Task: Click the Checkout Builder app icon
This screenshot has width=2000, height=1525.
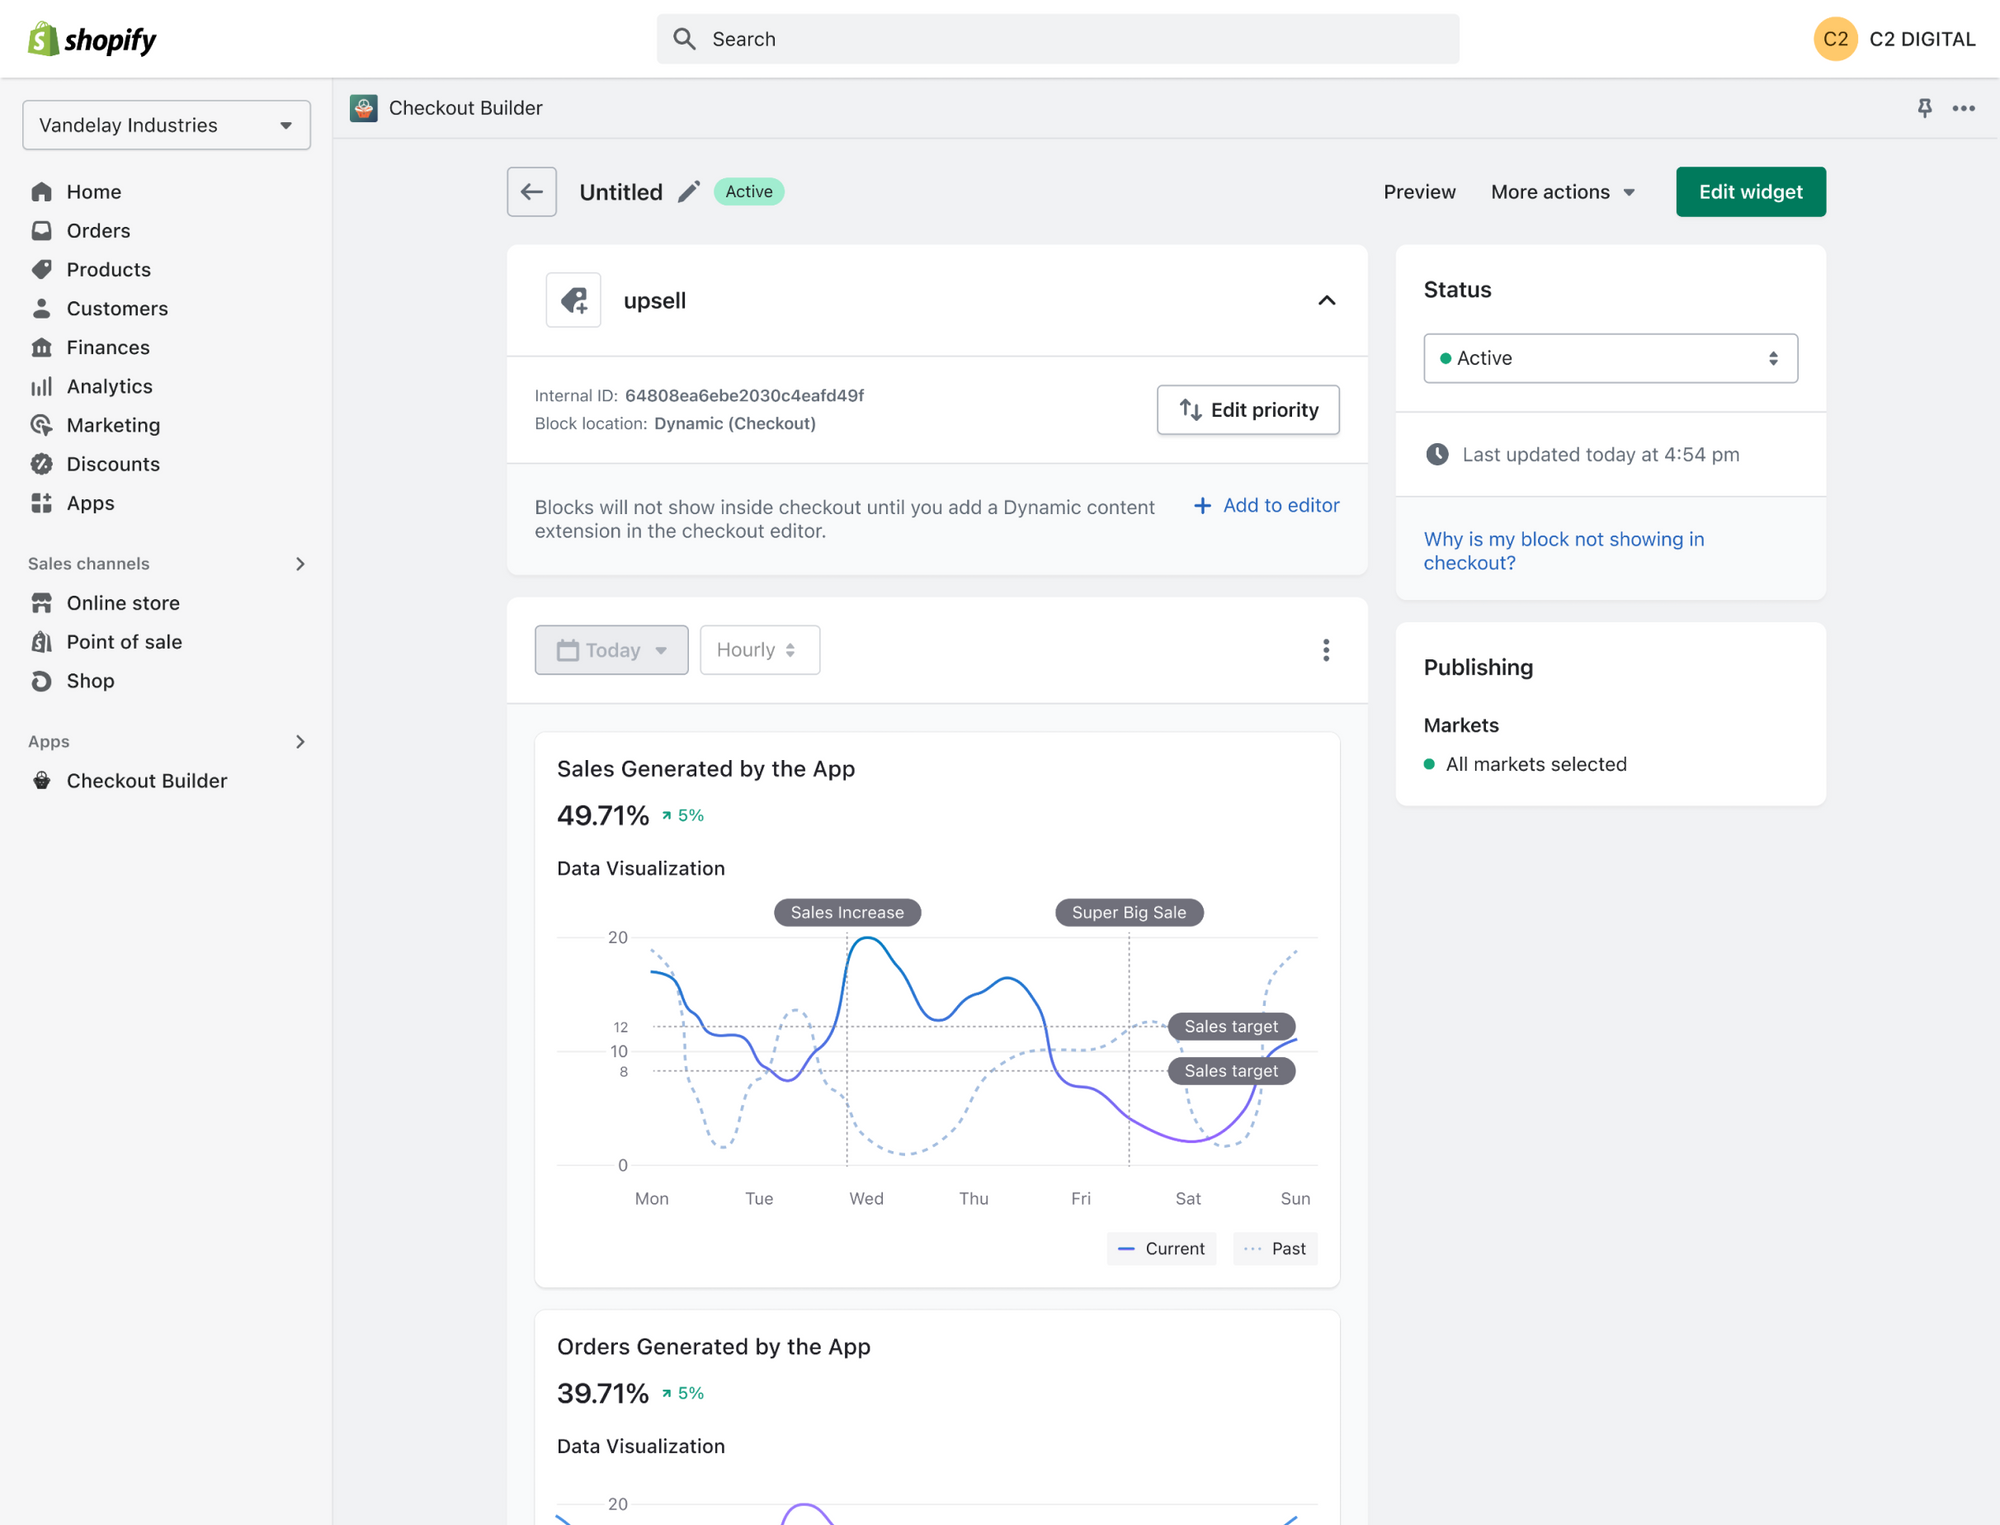Action: click(x=365, y=107)
